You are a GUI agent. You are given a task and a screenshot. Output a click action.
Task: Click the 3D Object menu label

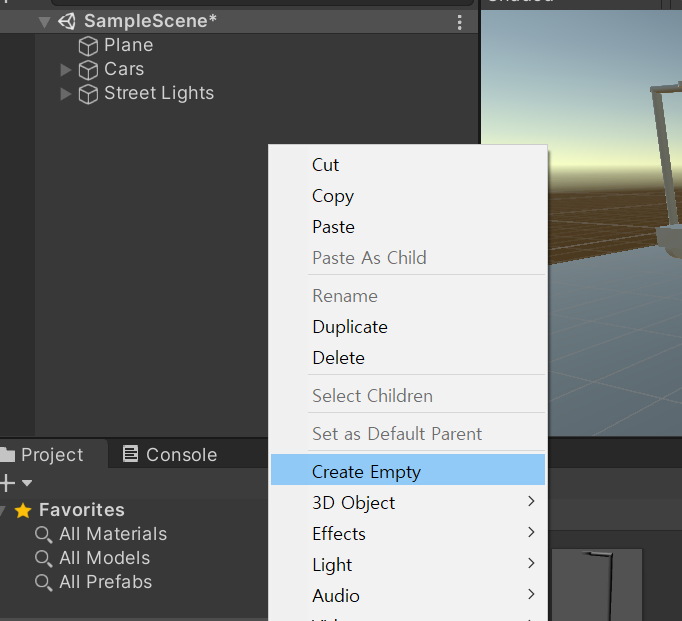click(354, 503)
